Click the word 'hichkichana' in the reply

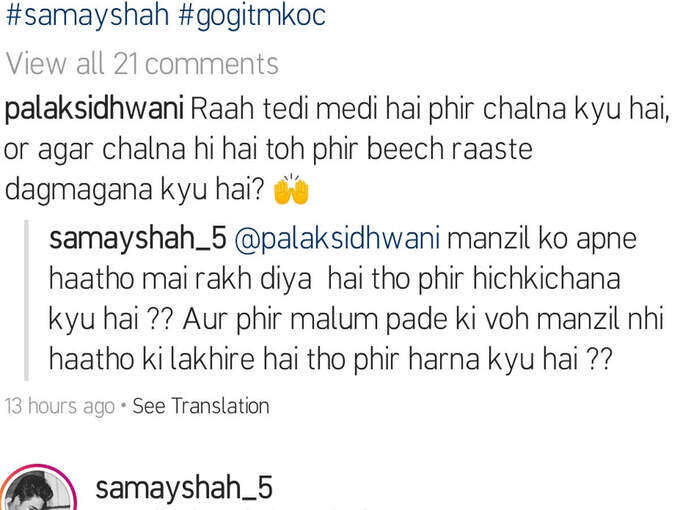click(546, 278)
